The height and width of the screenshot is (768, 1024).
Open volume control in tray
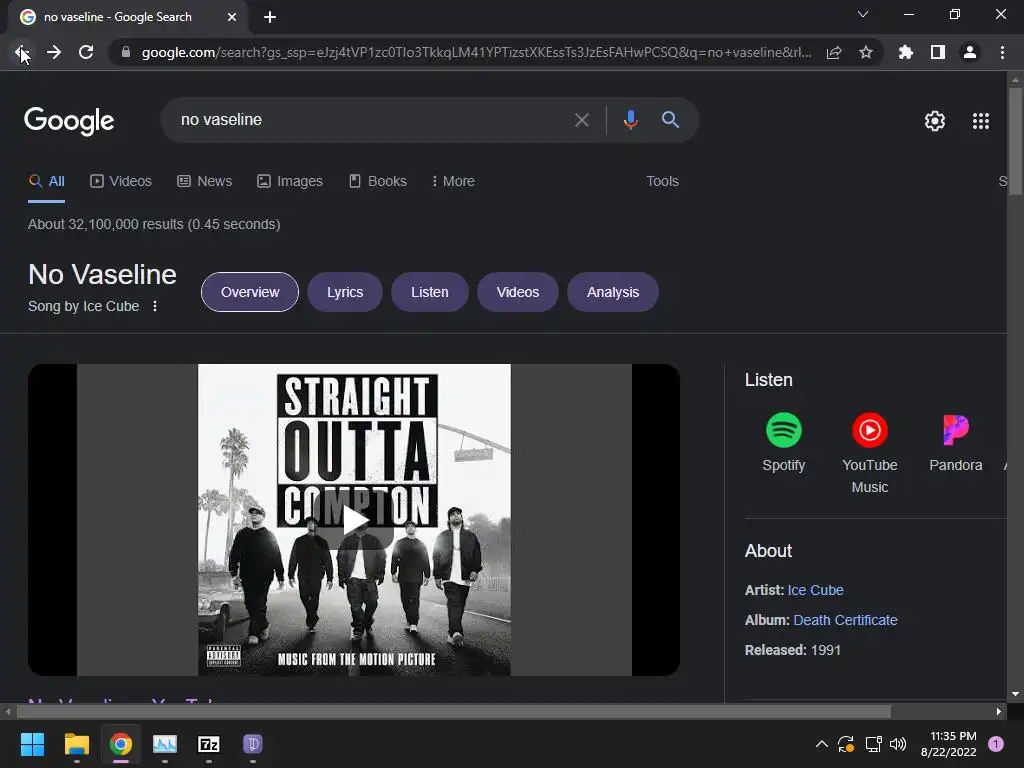pos(898,744)
